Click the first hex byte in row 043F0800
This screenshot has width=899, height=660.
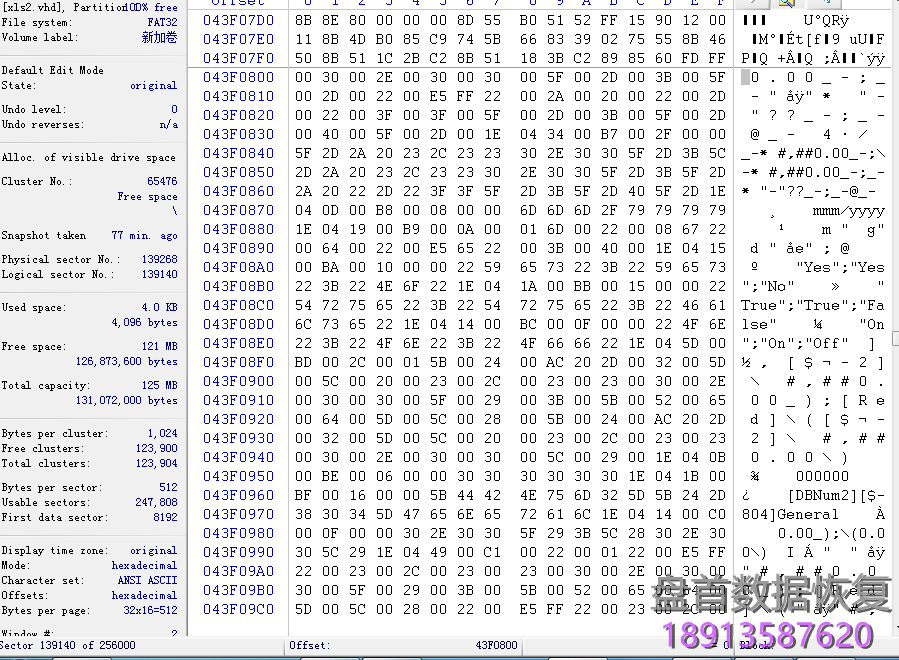304,77
